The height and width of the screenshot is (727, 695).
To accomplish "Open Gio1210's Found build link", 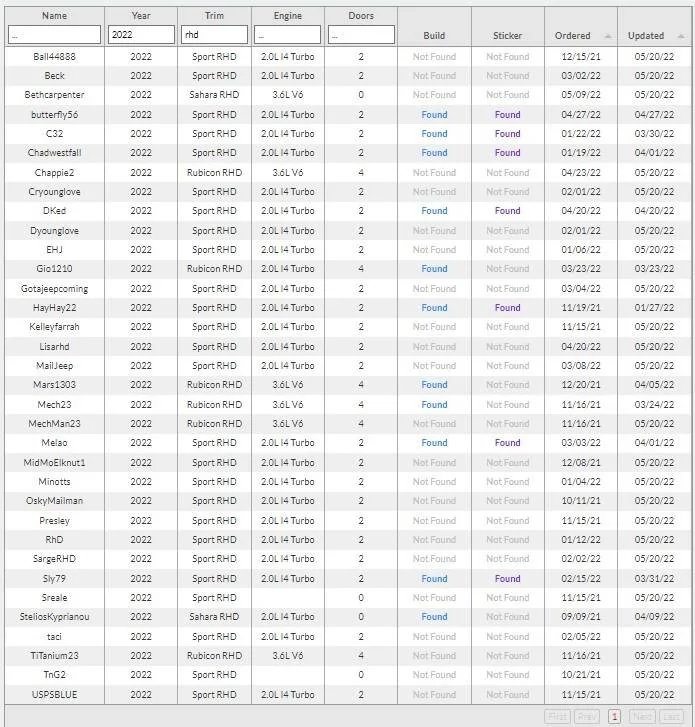I will (434, 268).
